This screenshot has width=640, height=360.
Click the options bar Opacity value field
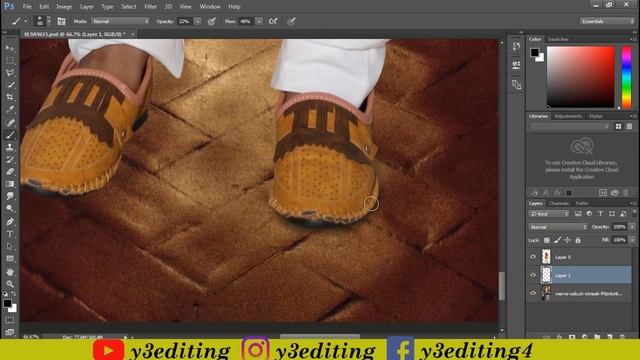click(185, 21)
